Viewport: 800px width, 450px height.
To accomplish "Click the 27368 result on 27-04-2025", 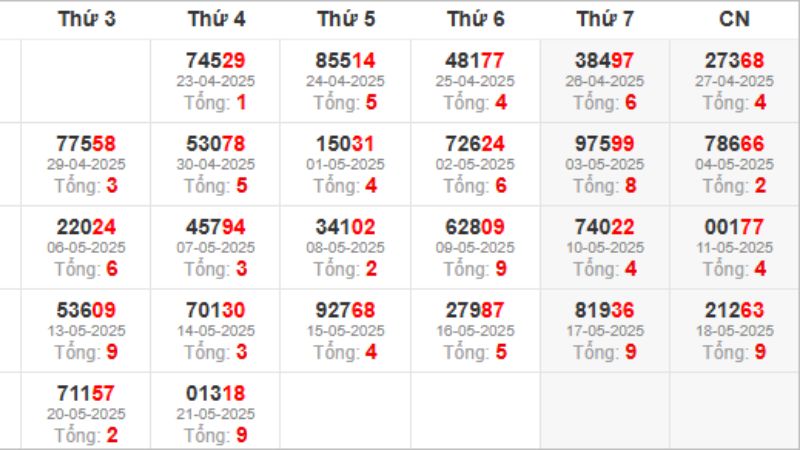I will pos(734,61).
